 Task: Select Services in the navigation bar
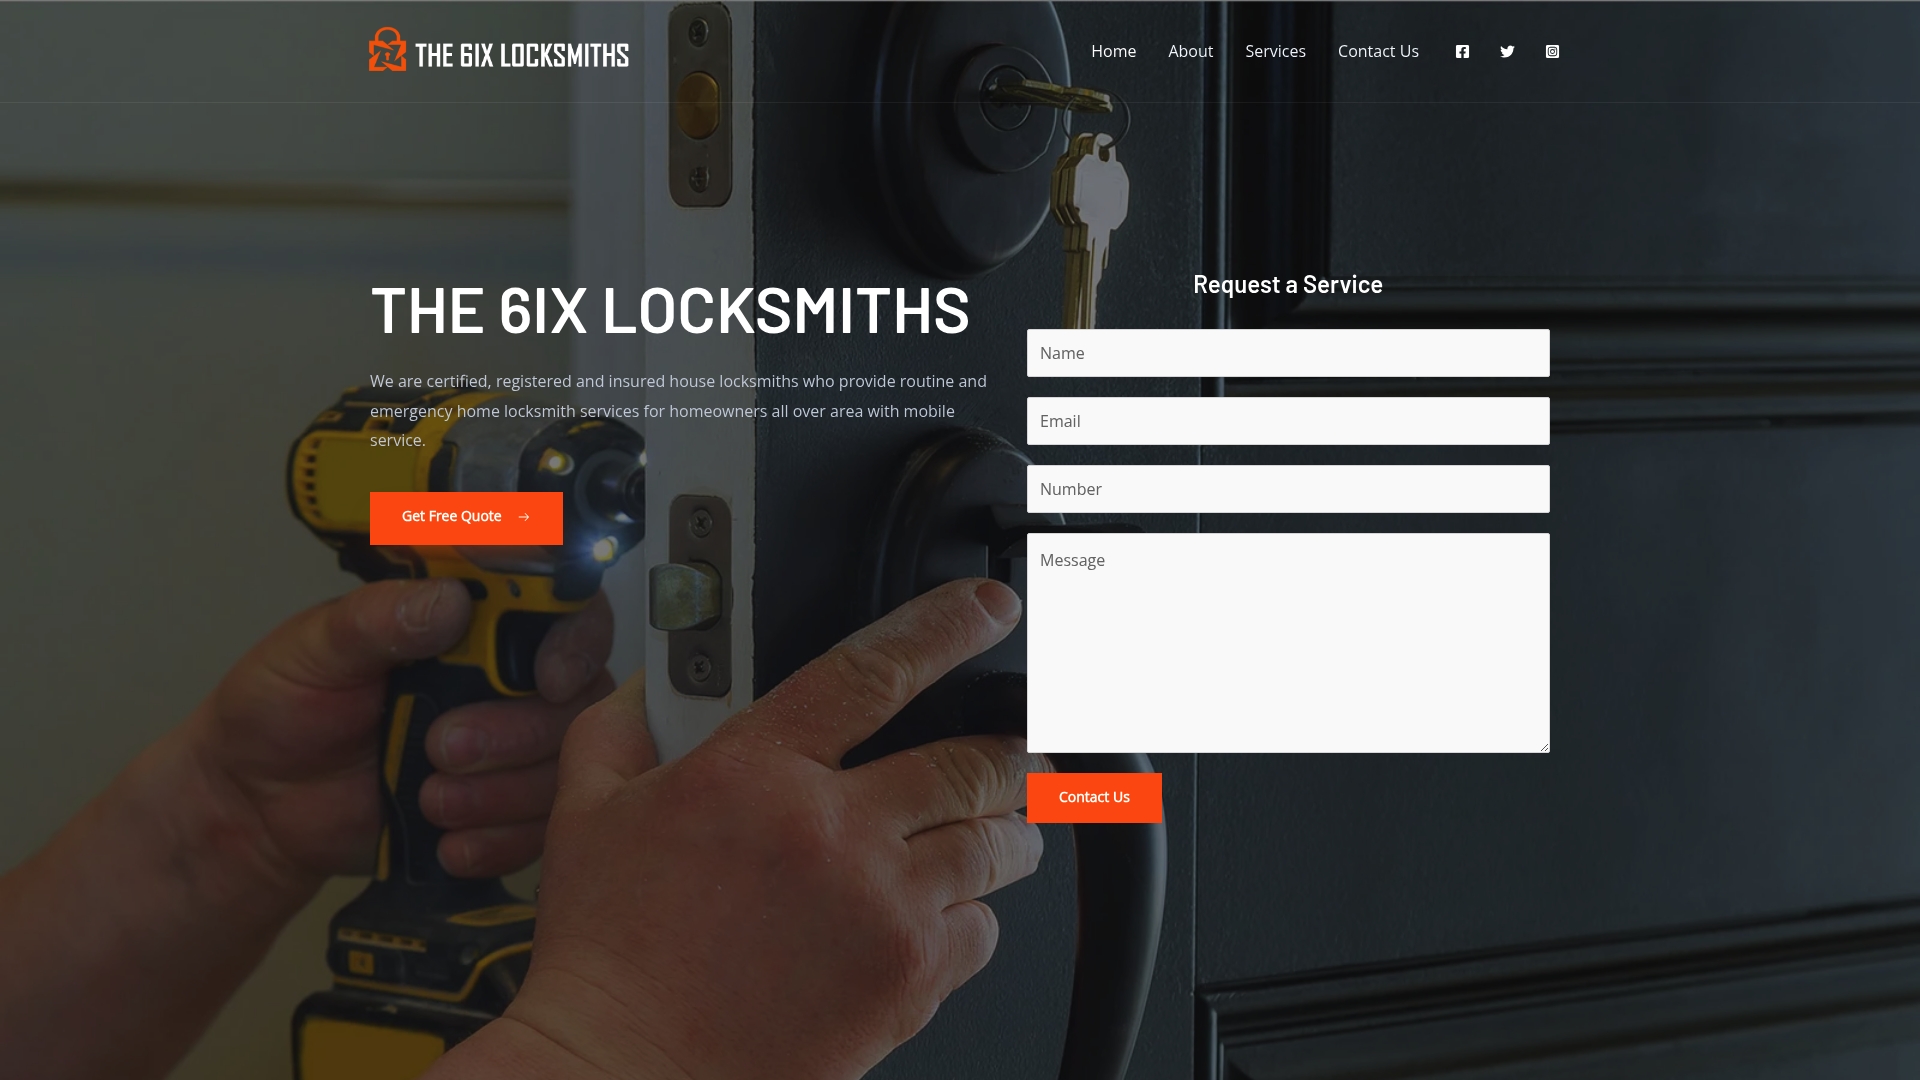click(1275, 51)
